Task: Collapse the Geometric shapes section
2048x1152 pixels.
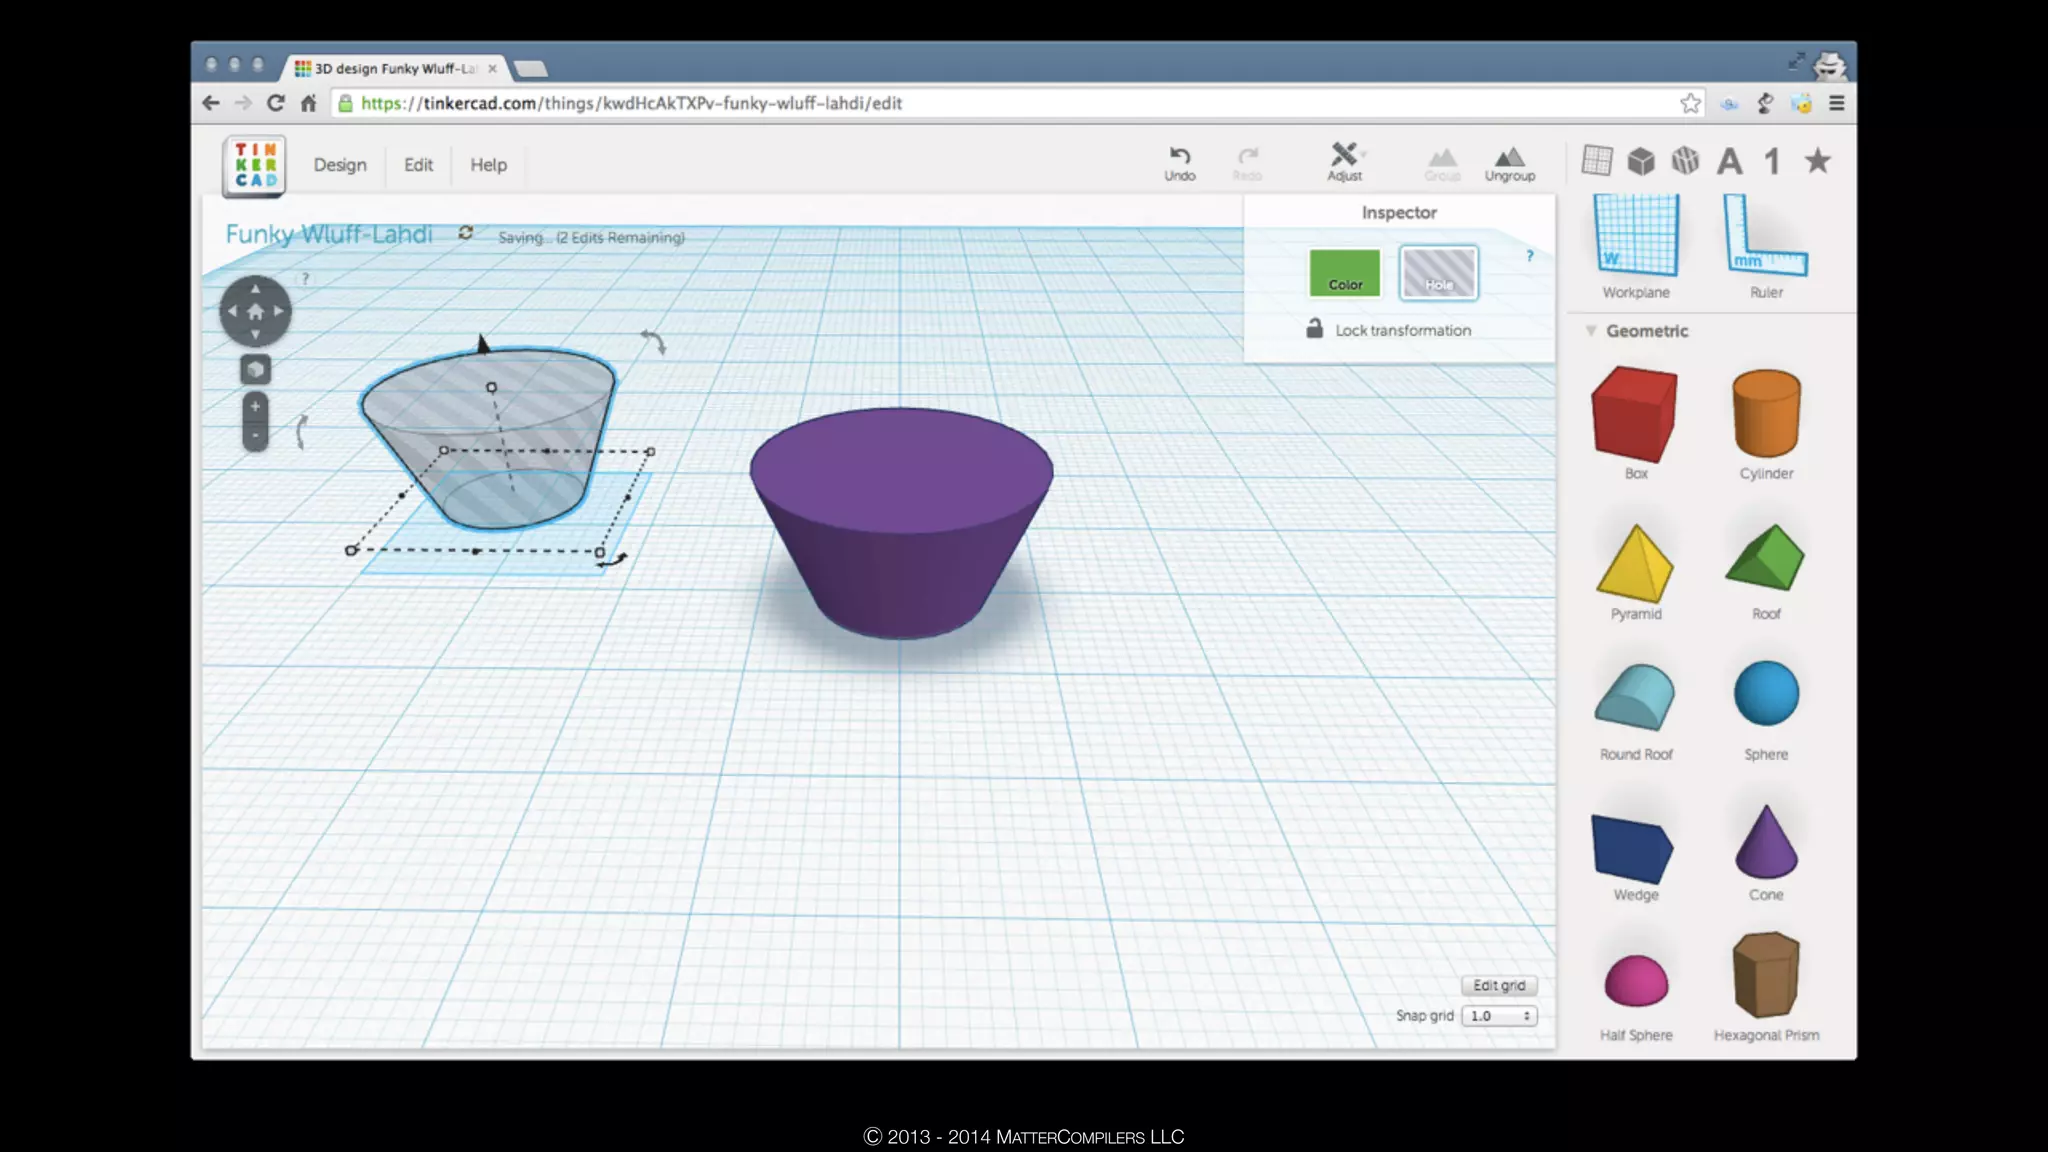Action: click(x=1591, y=331)
